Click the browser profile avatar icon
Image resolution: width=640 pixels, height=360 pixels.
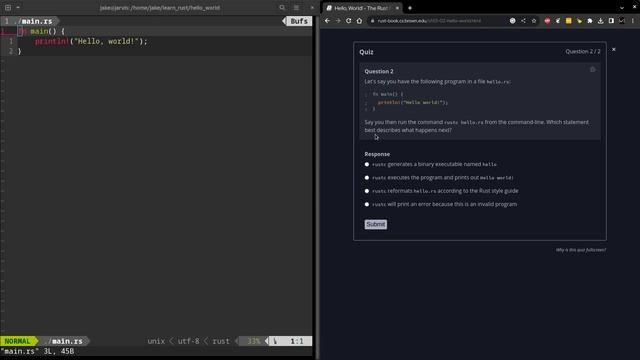tap(622, 20)
